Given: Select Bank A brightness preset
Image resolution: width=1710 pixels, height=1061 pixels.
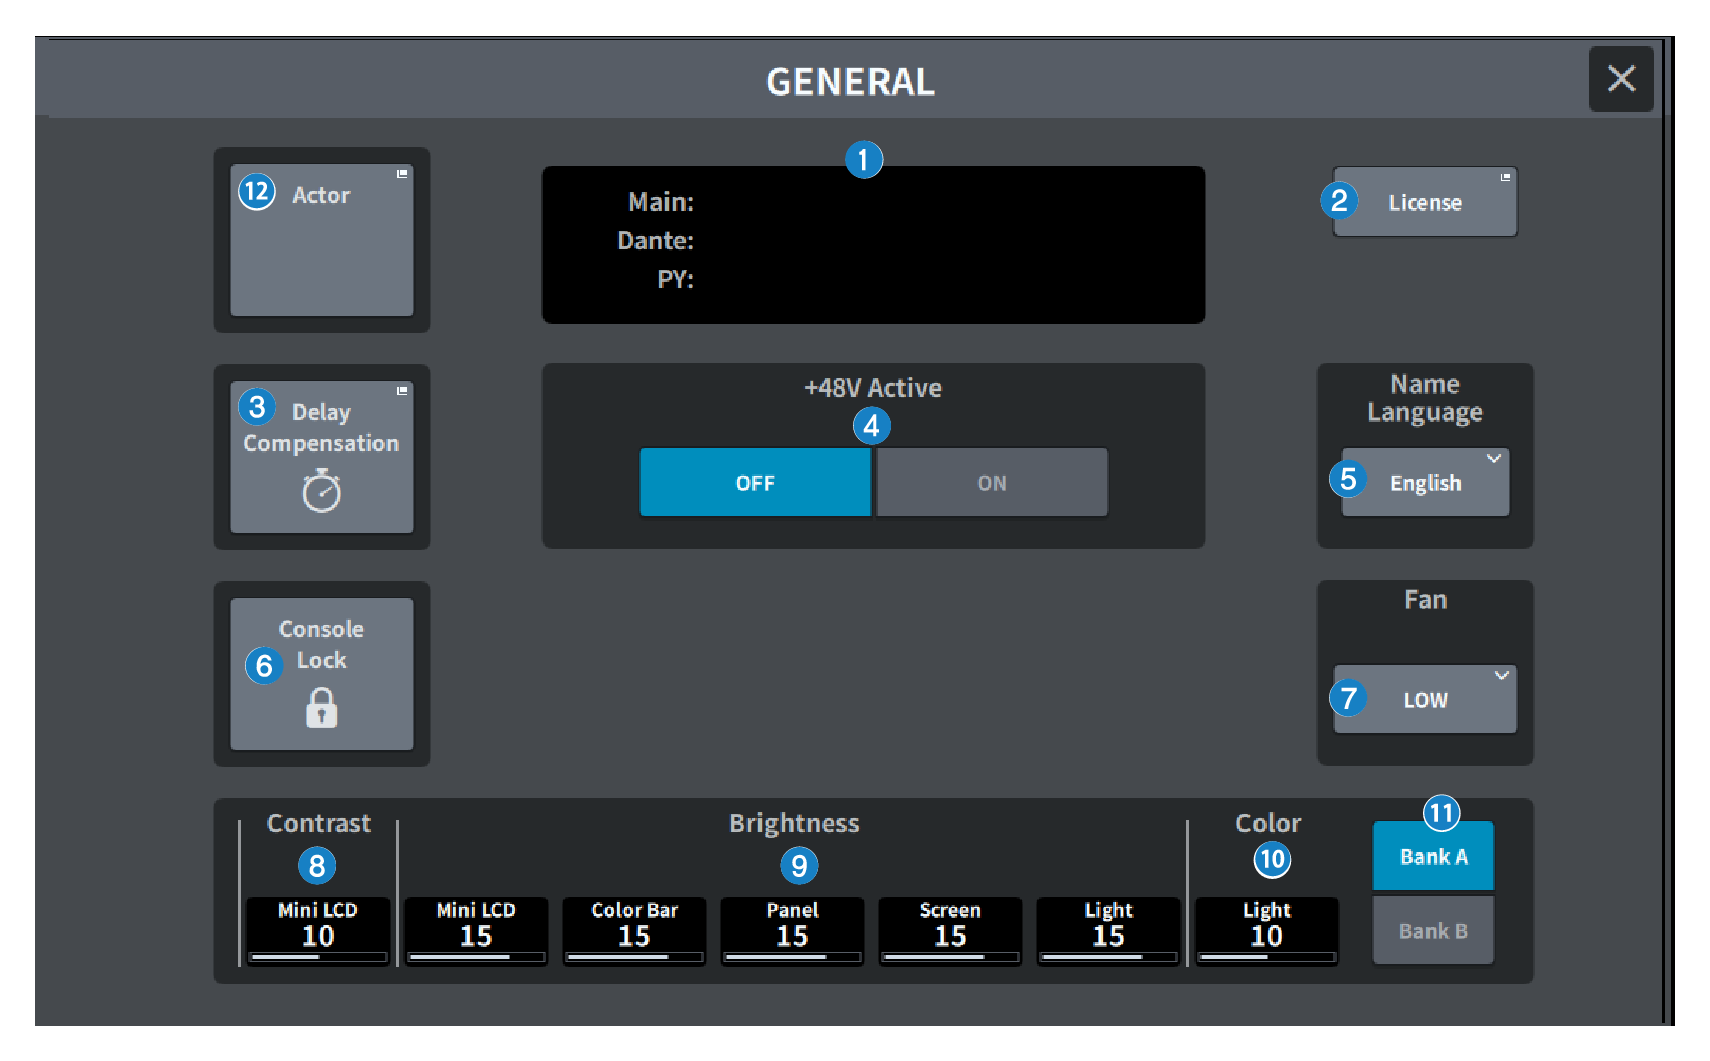Looking at the screenshot, I should (x=1433, y=857).
